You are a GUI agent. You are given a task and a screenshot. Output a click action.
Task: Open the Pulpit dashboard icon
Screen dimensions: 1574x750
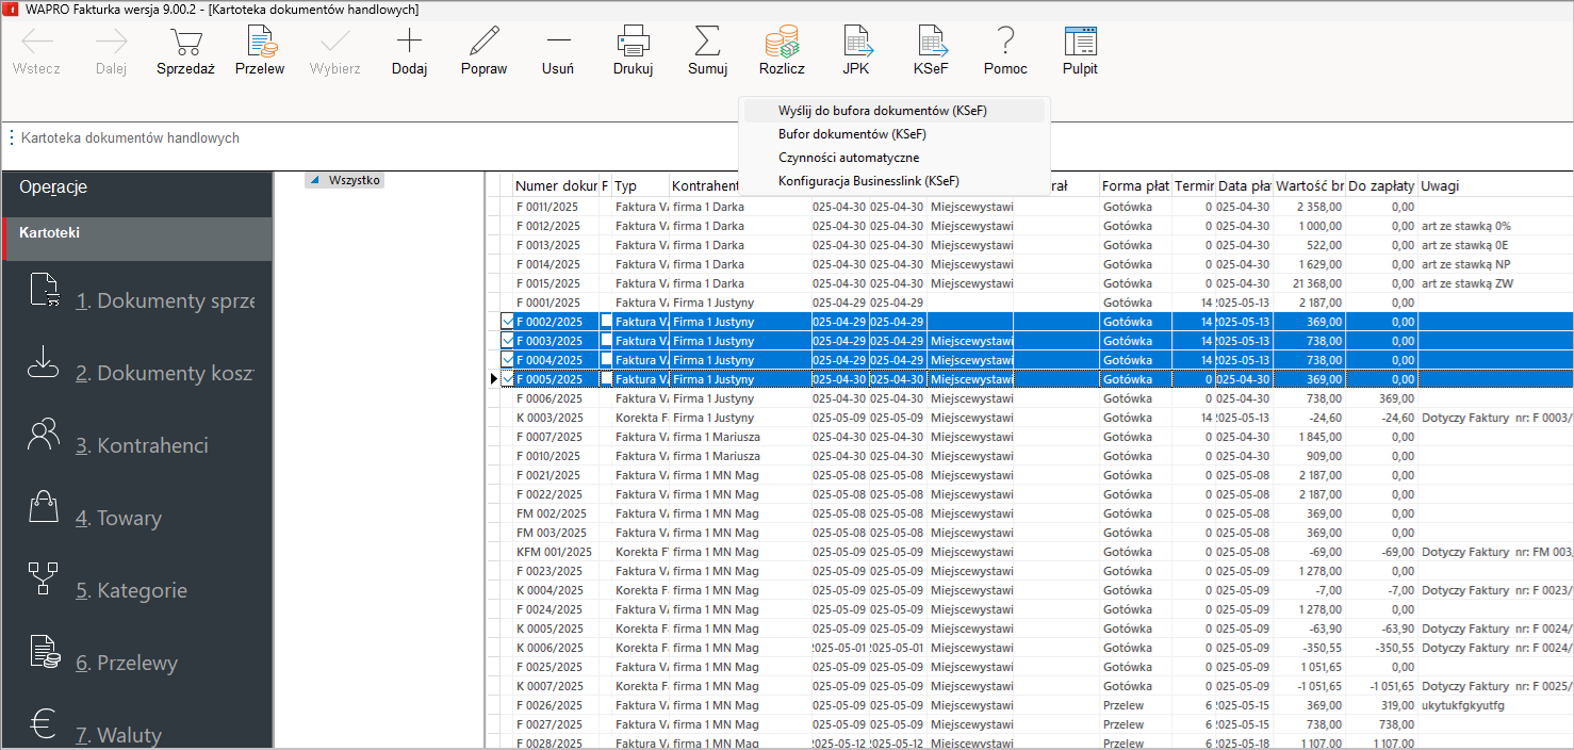pos(1080,42)
